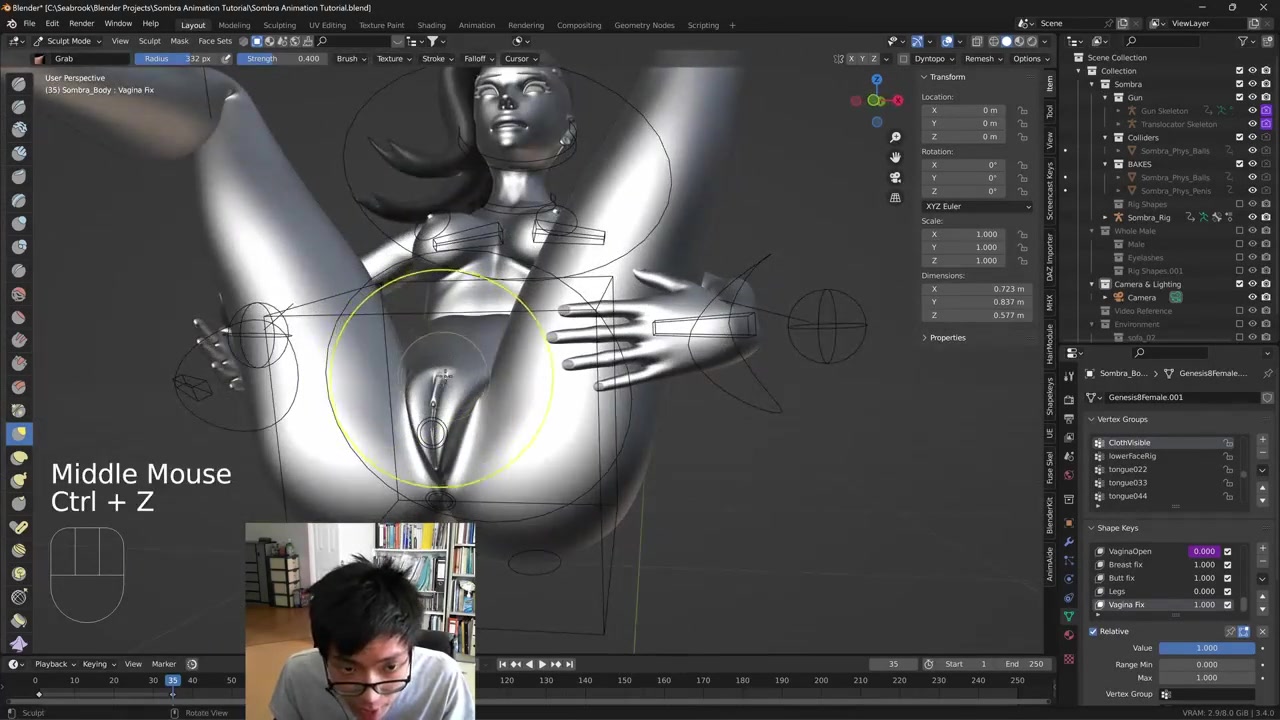Switch to the Sculpting workspace tab
This screenshot has width=1280, height=720.
click(279, 25)
